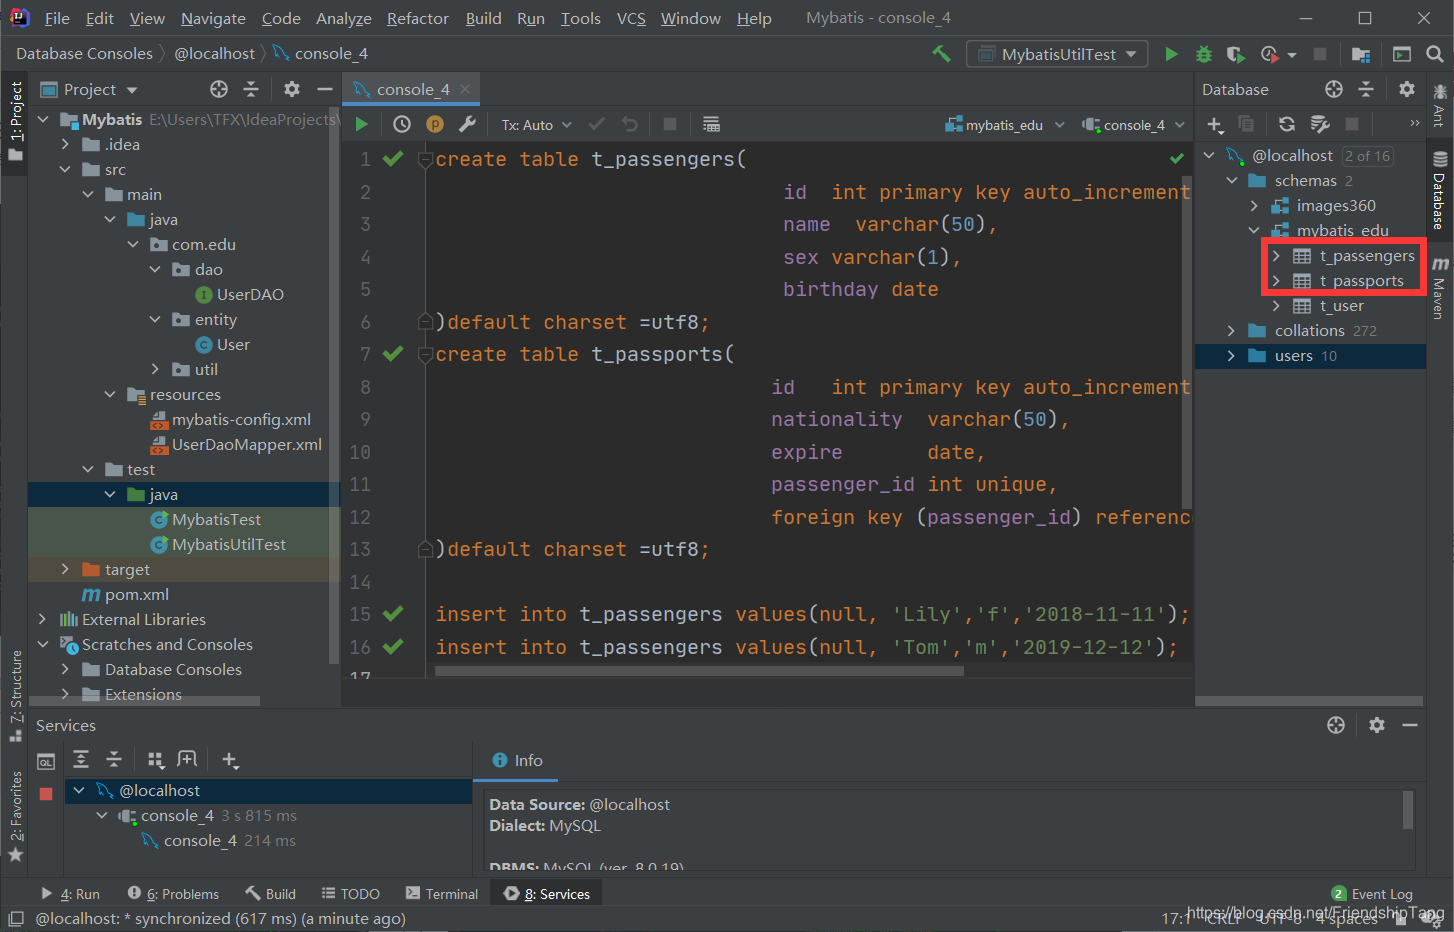Refresh the database with the sync icon

click(1287, 124)
